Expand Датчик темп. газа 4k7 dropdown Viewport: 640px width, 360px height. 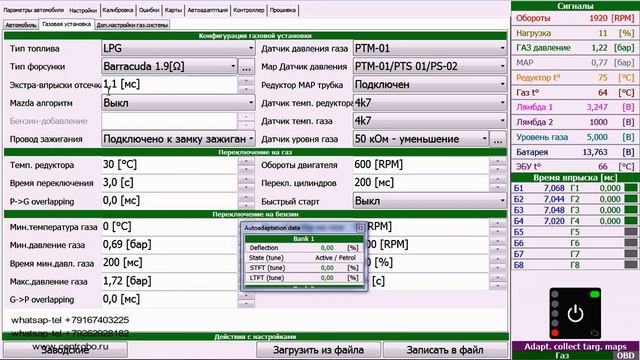(x=430, y=121)
